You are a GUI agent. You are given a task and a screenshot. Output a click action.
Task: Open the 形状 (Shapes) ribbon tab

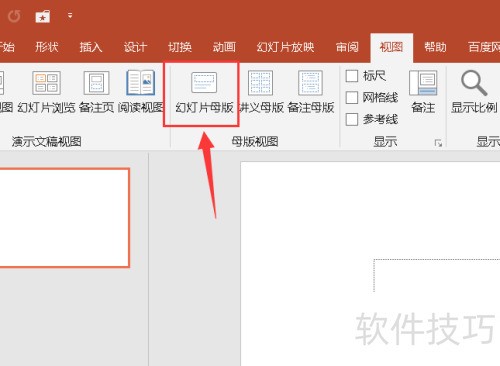[x=47, y=47]
